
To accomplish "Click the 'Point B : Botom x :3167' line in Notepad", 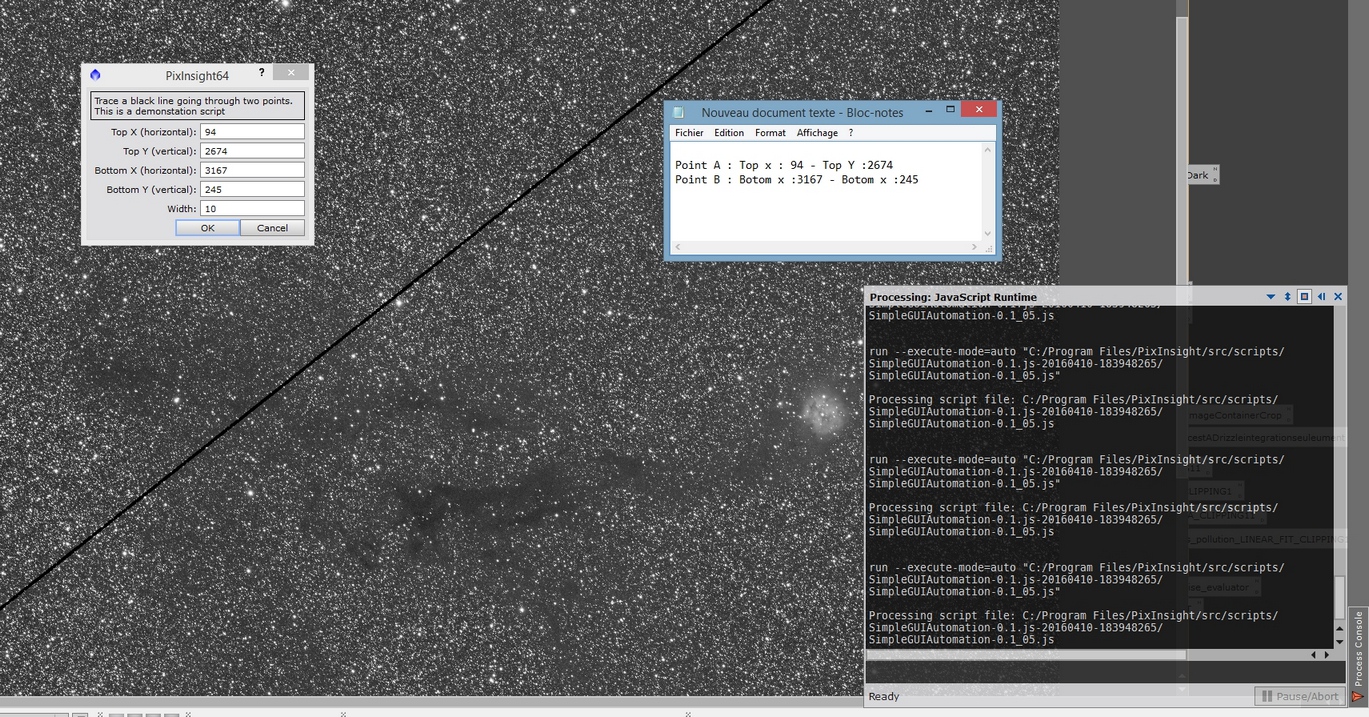I will coord(796,180).
